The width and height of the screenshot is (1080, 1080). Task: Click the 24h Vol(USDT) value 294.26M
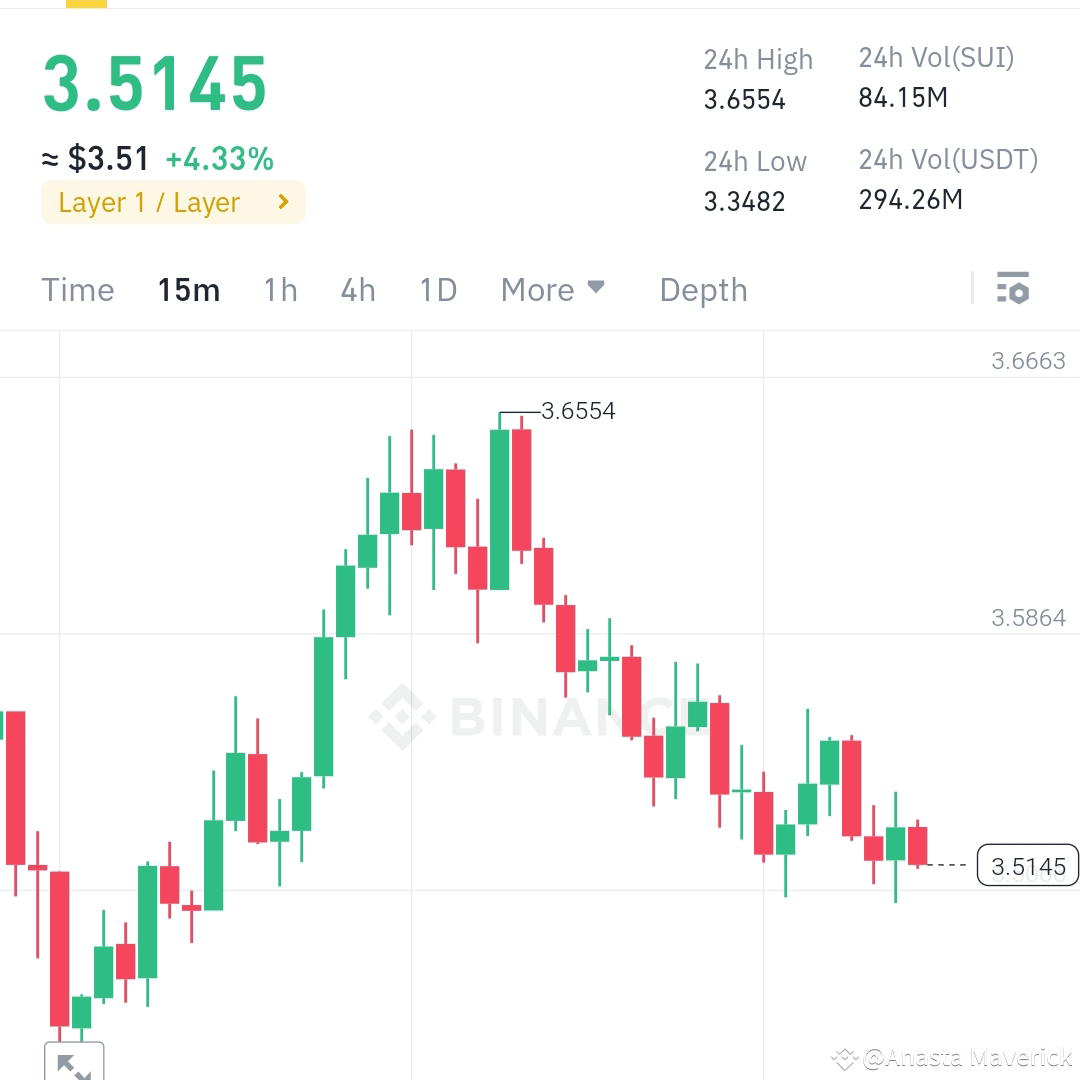coord(910,199)
